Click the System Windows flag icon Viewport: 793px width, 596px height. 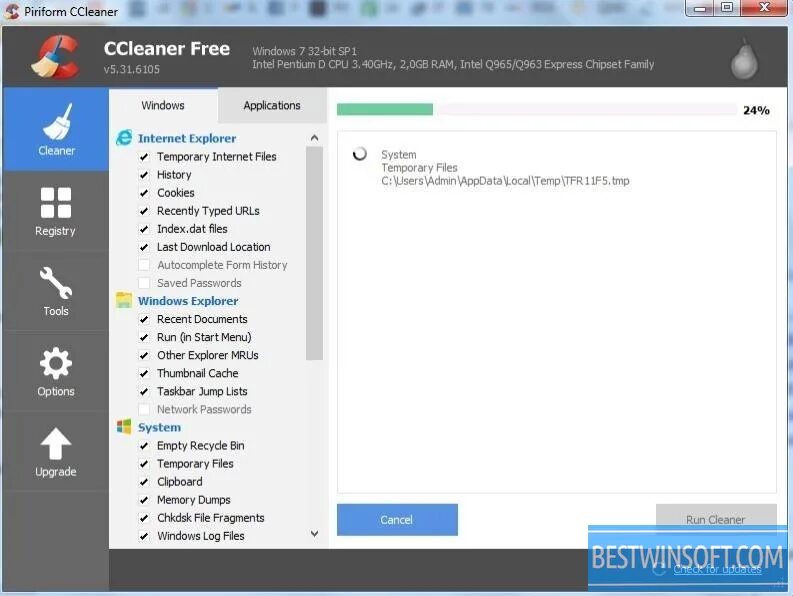(x=124, y=427)
